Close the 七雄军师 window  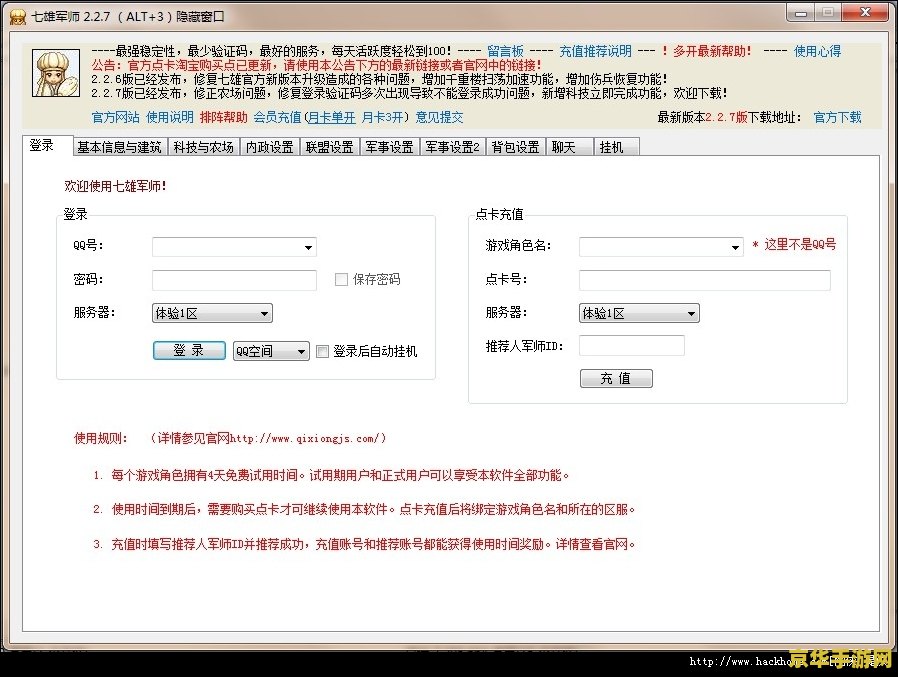coord(866,13)
